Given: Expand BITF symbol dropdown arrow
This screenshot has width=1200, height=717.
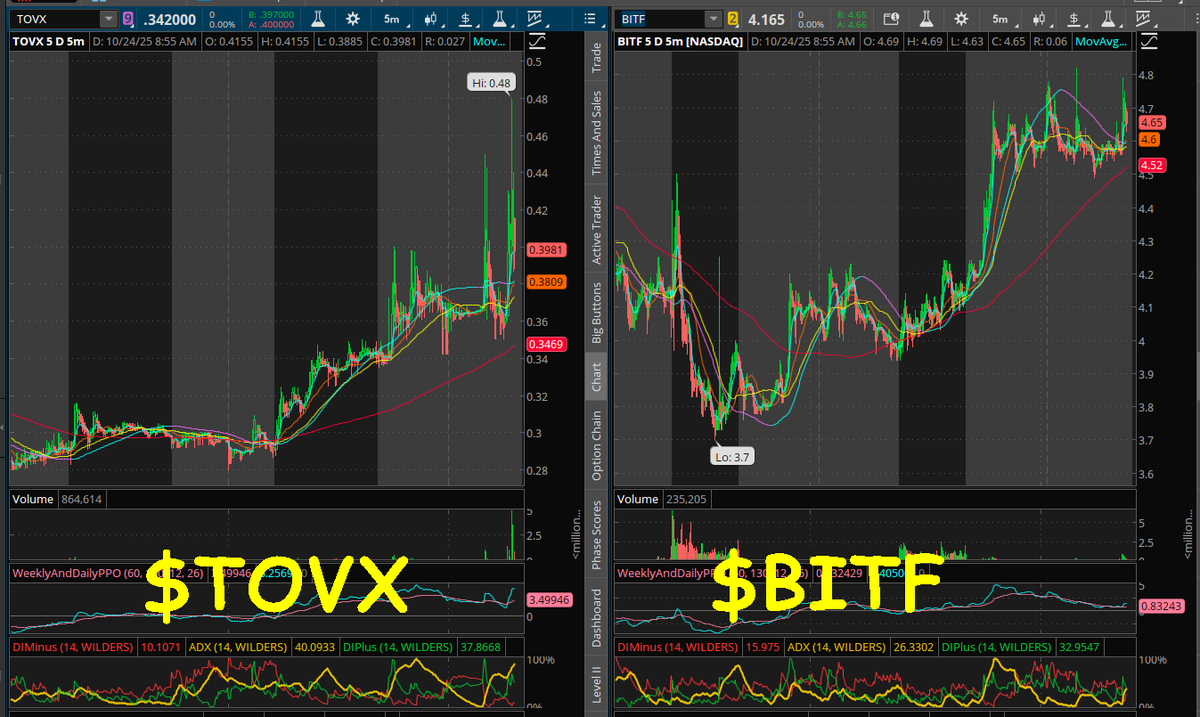Looking at the screenshot, I should (x=712, y=19).
